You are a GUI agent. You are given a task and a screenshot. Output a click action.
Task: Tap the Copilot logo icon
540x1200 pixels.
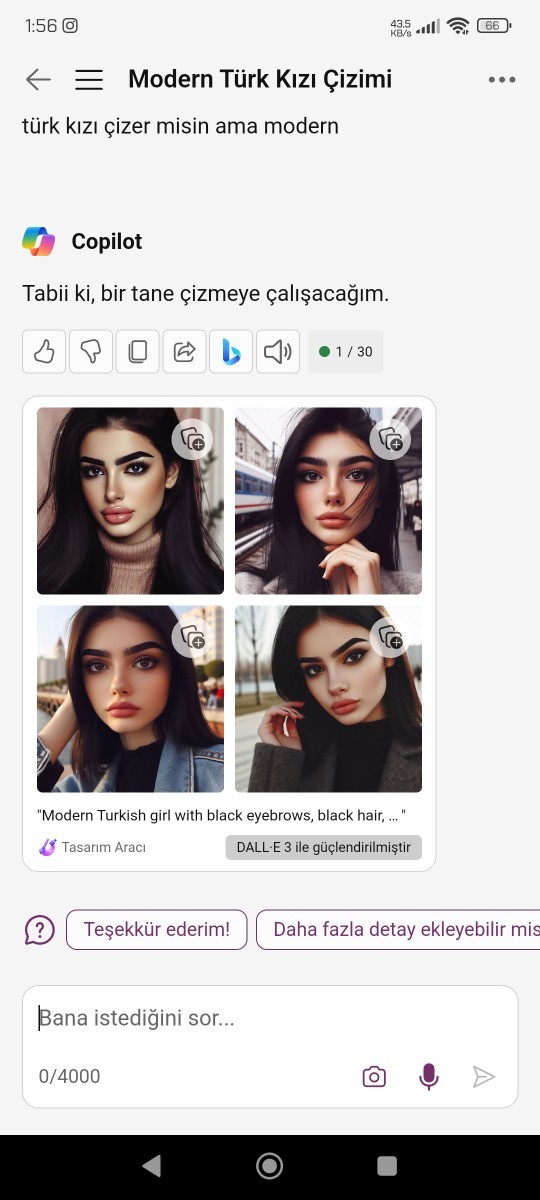point(39,241)
